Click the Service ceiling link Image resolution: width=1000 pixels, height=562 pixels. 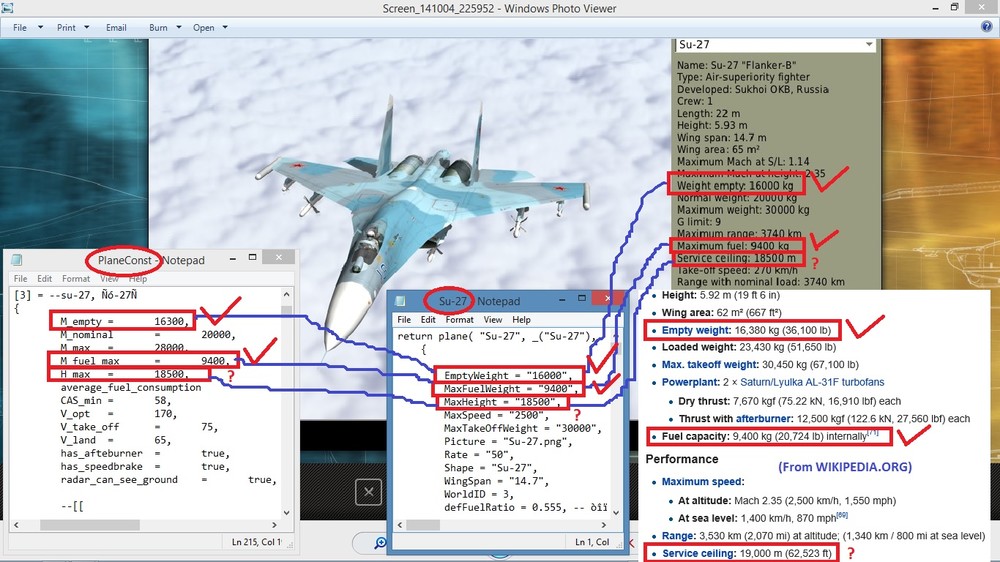[x=699, y=553]
